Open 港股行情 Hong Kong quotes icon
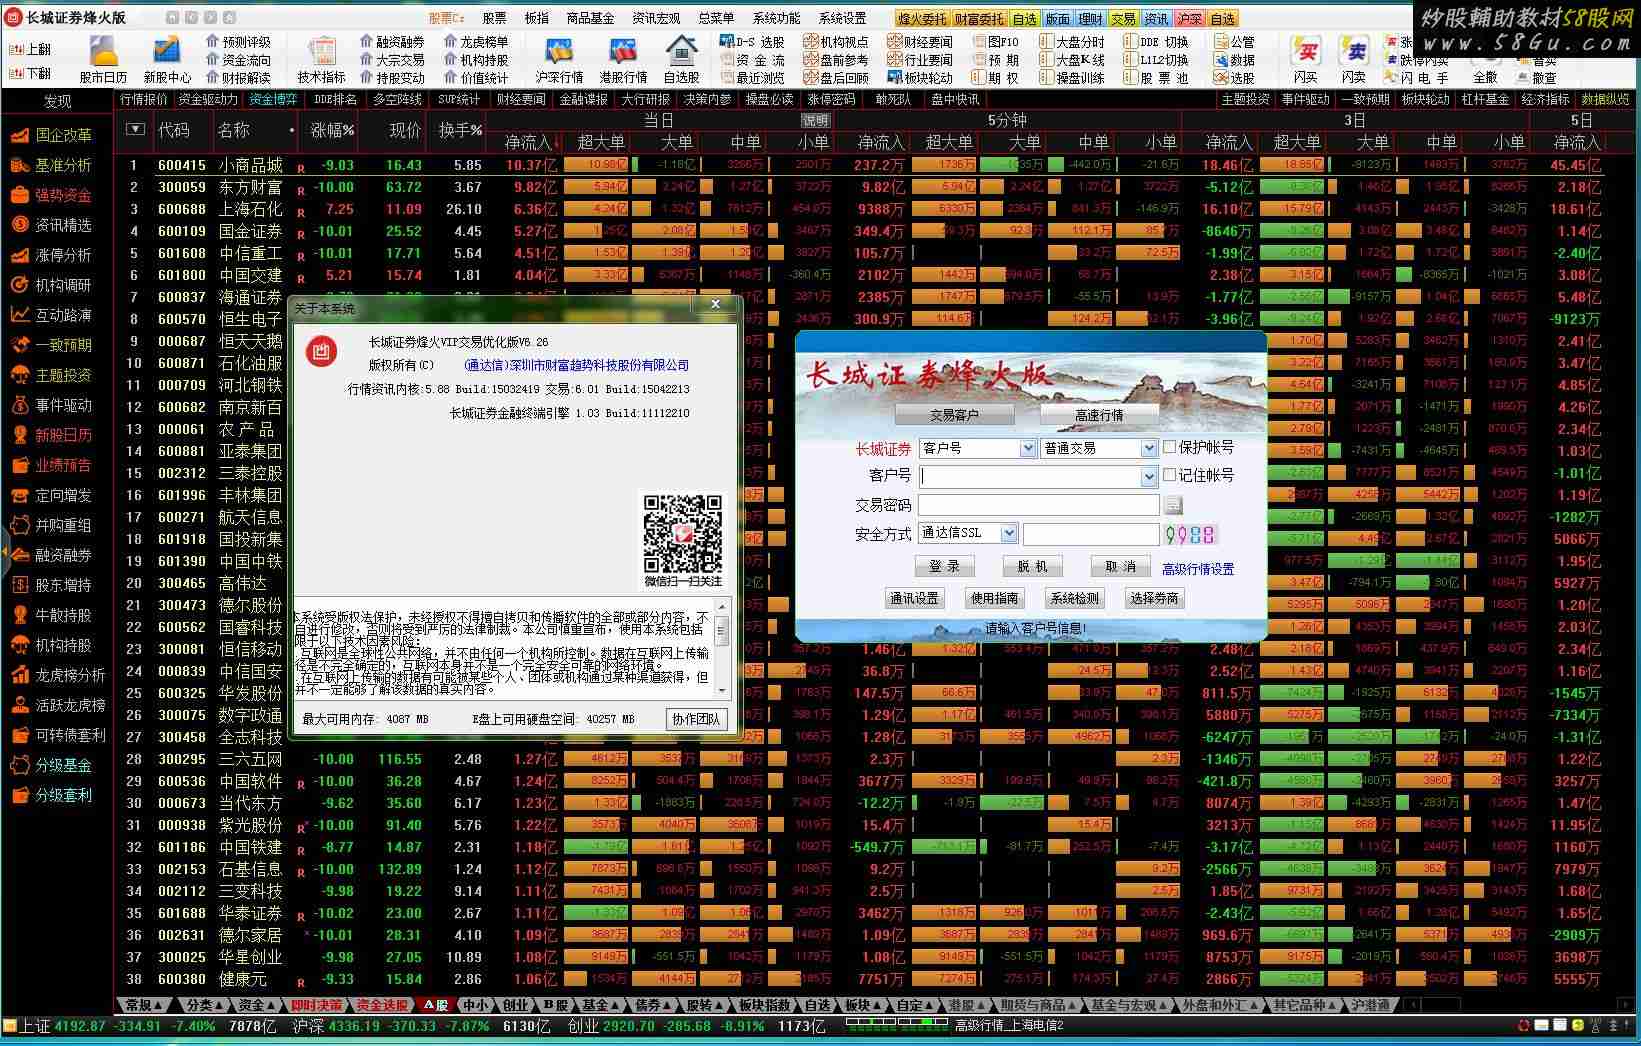This screenshot has width=1641, height=1046. tap(622, 58)
